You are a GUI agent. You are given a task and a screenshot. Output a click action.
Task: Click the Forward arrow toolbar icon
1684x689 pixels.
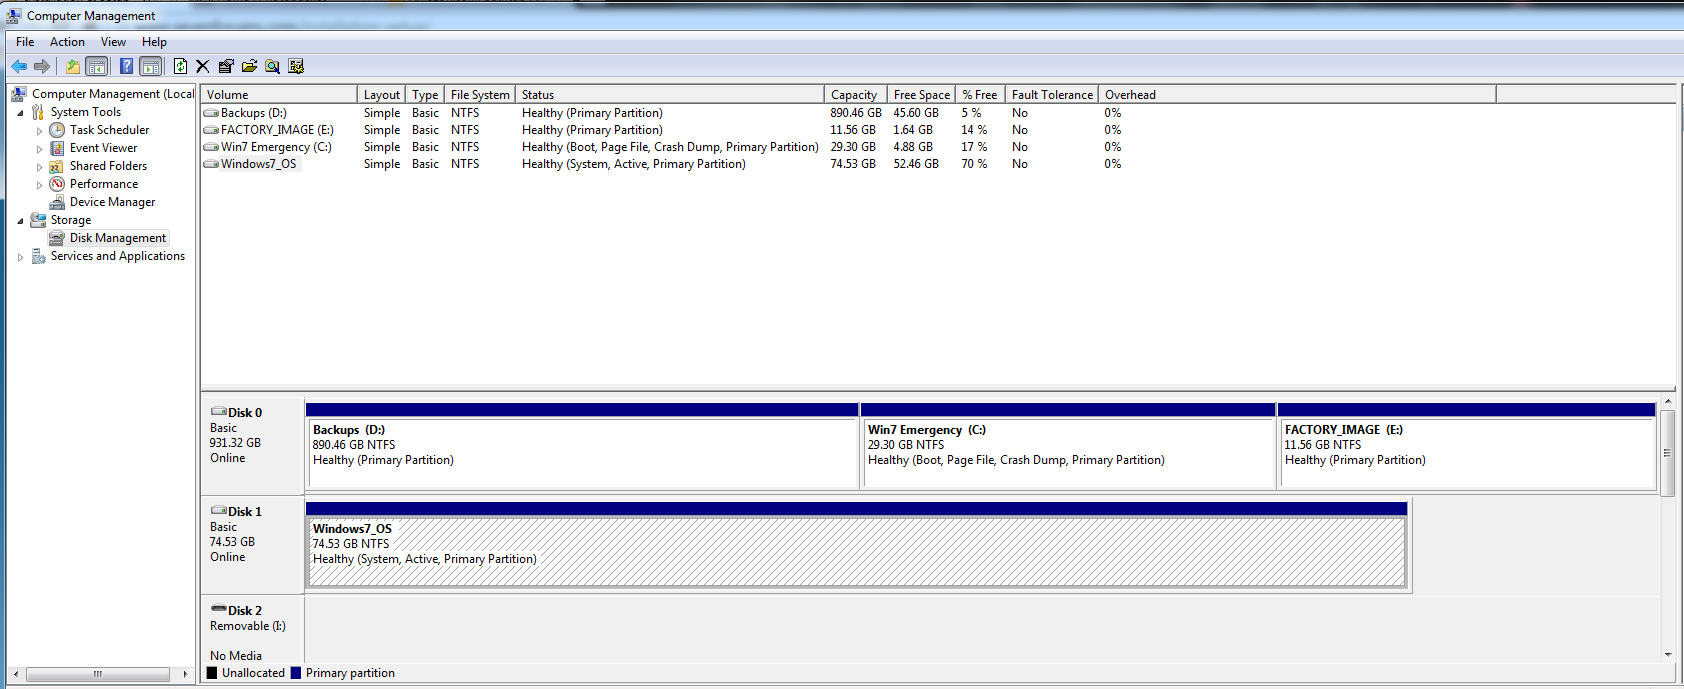click(x=42, y=66)
